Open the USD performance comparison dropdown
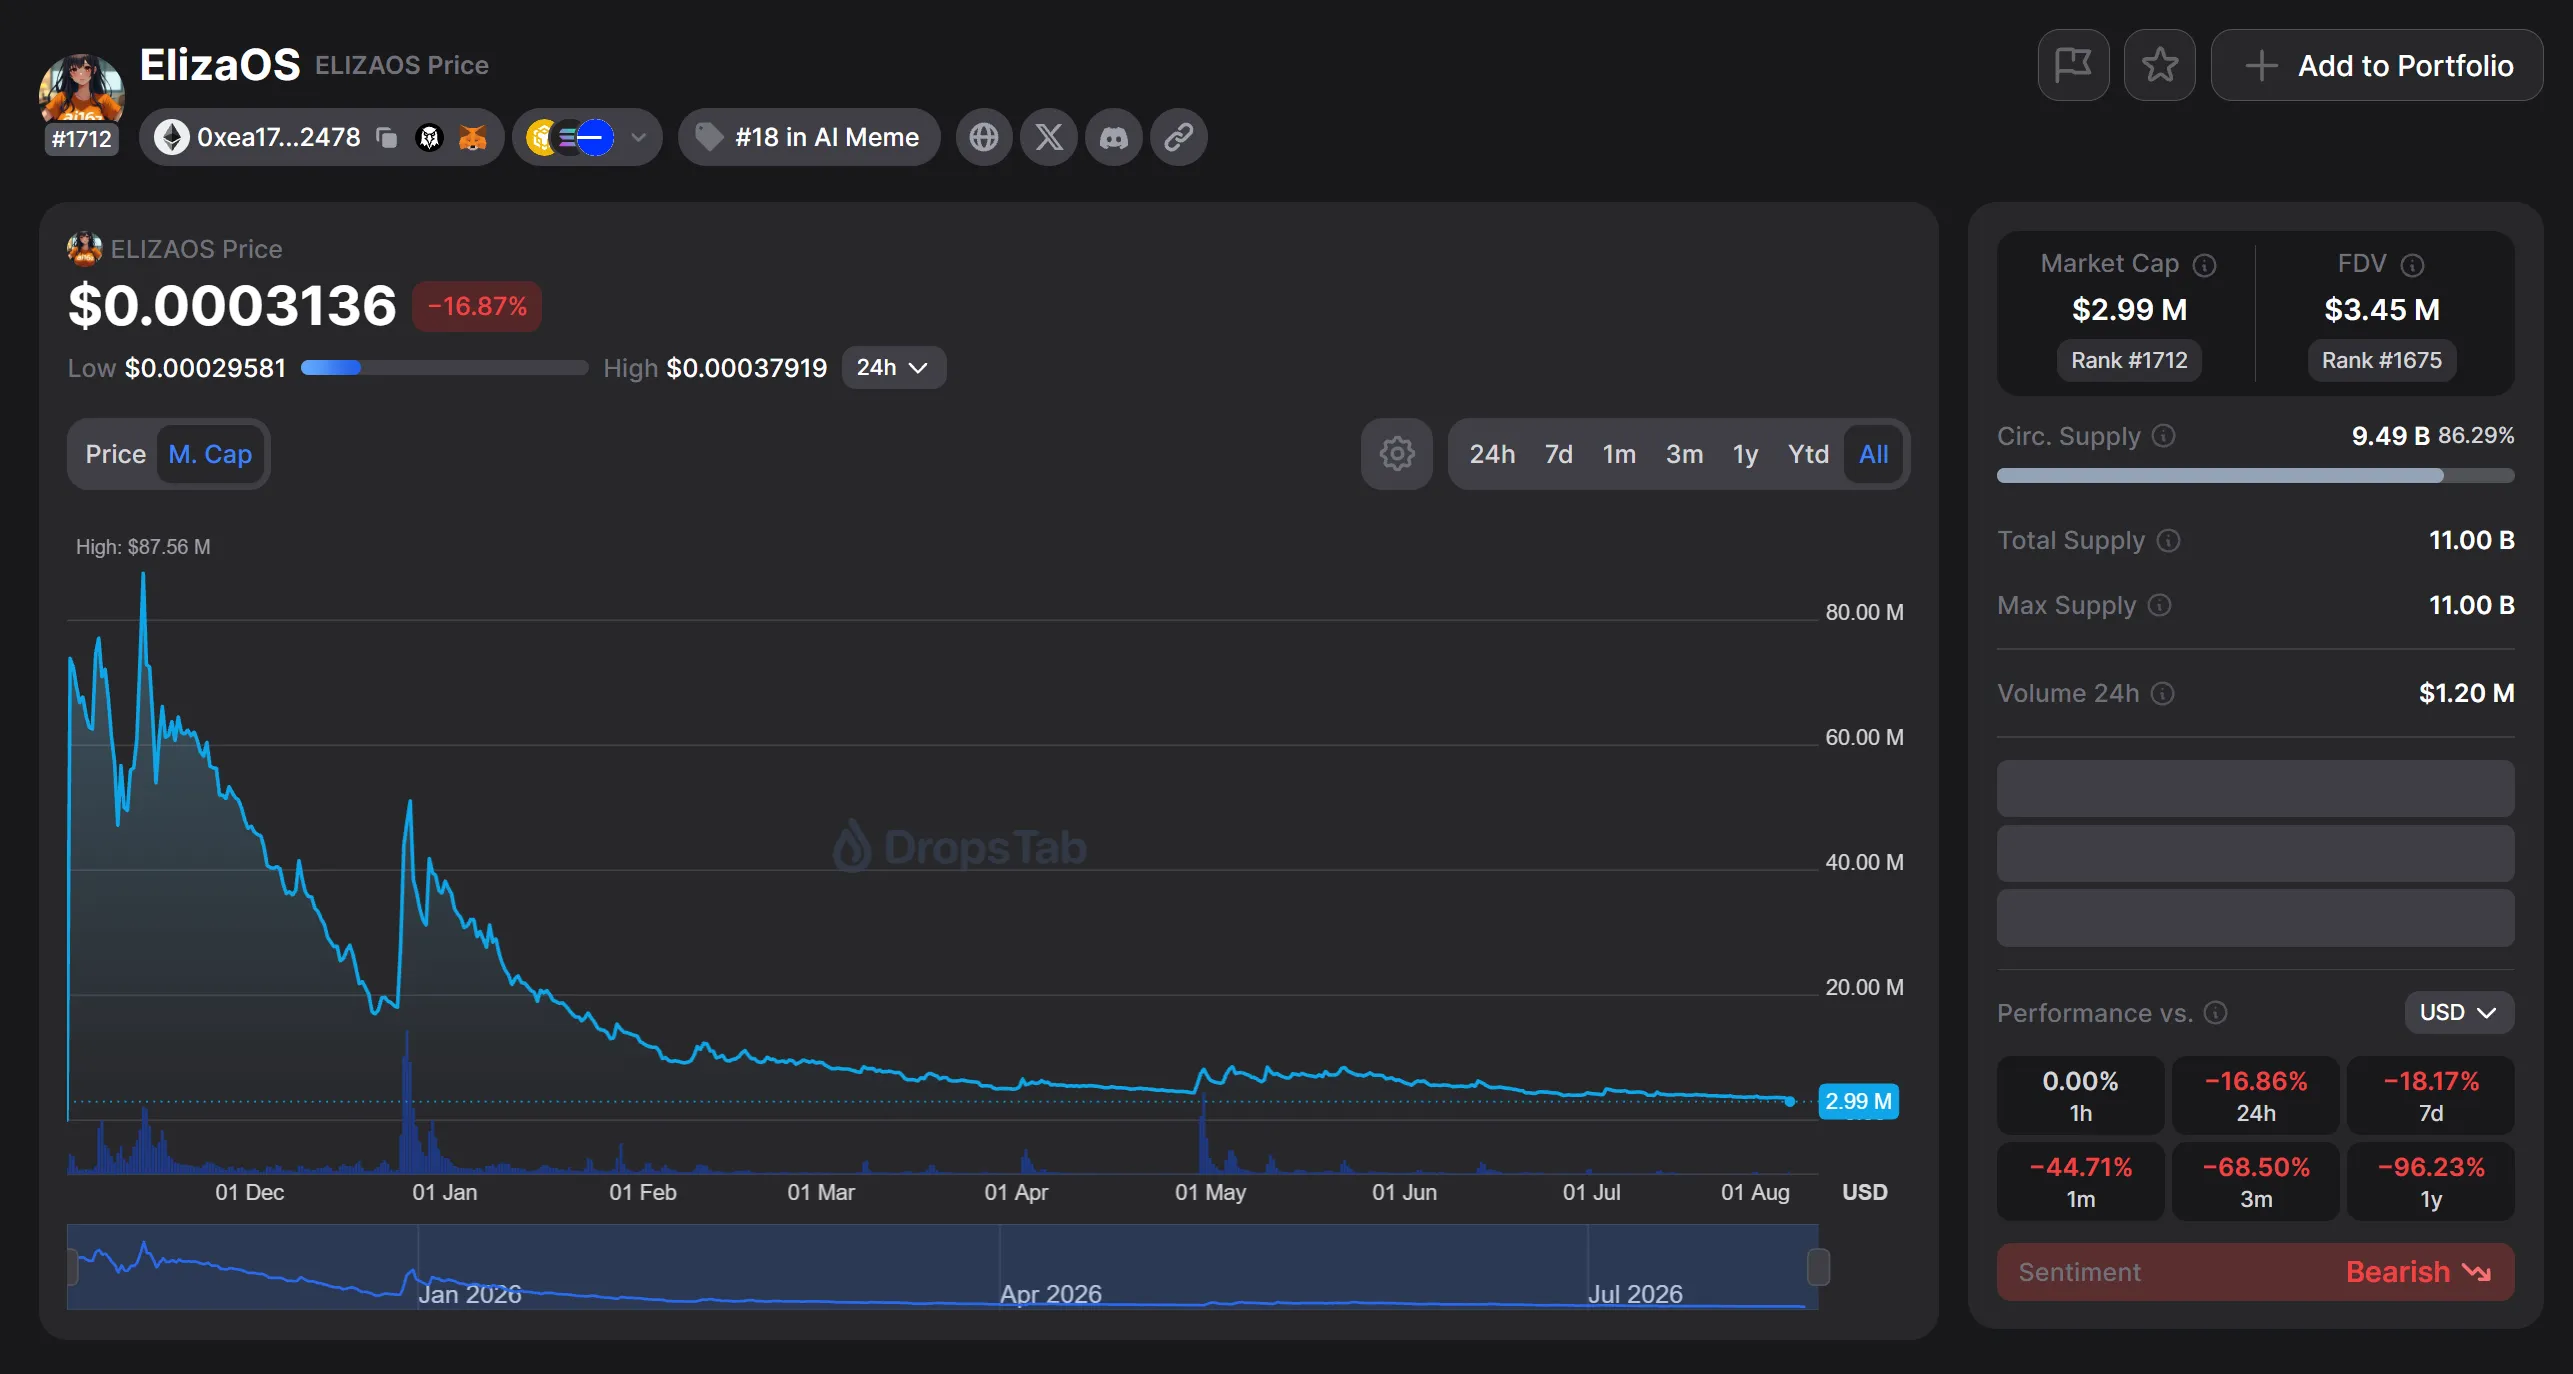Image resolution: width=2573 pixels, height=1374 pixels. 2459,1013
